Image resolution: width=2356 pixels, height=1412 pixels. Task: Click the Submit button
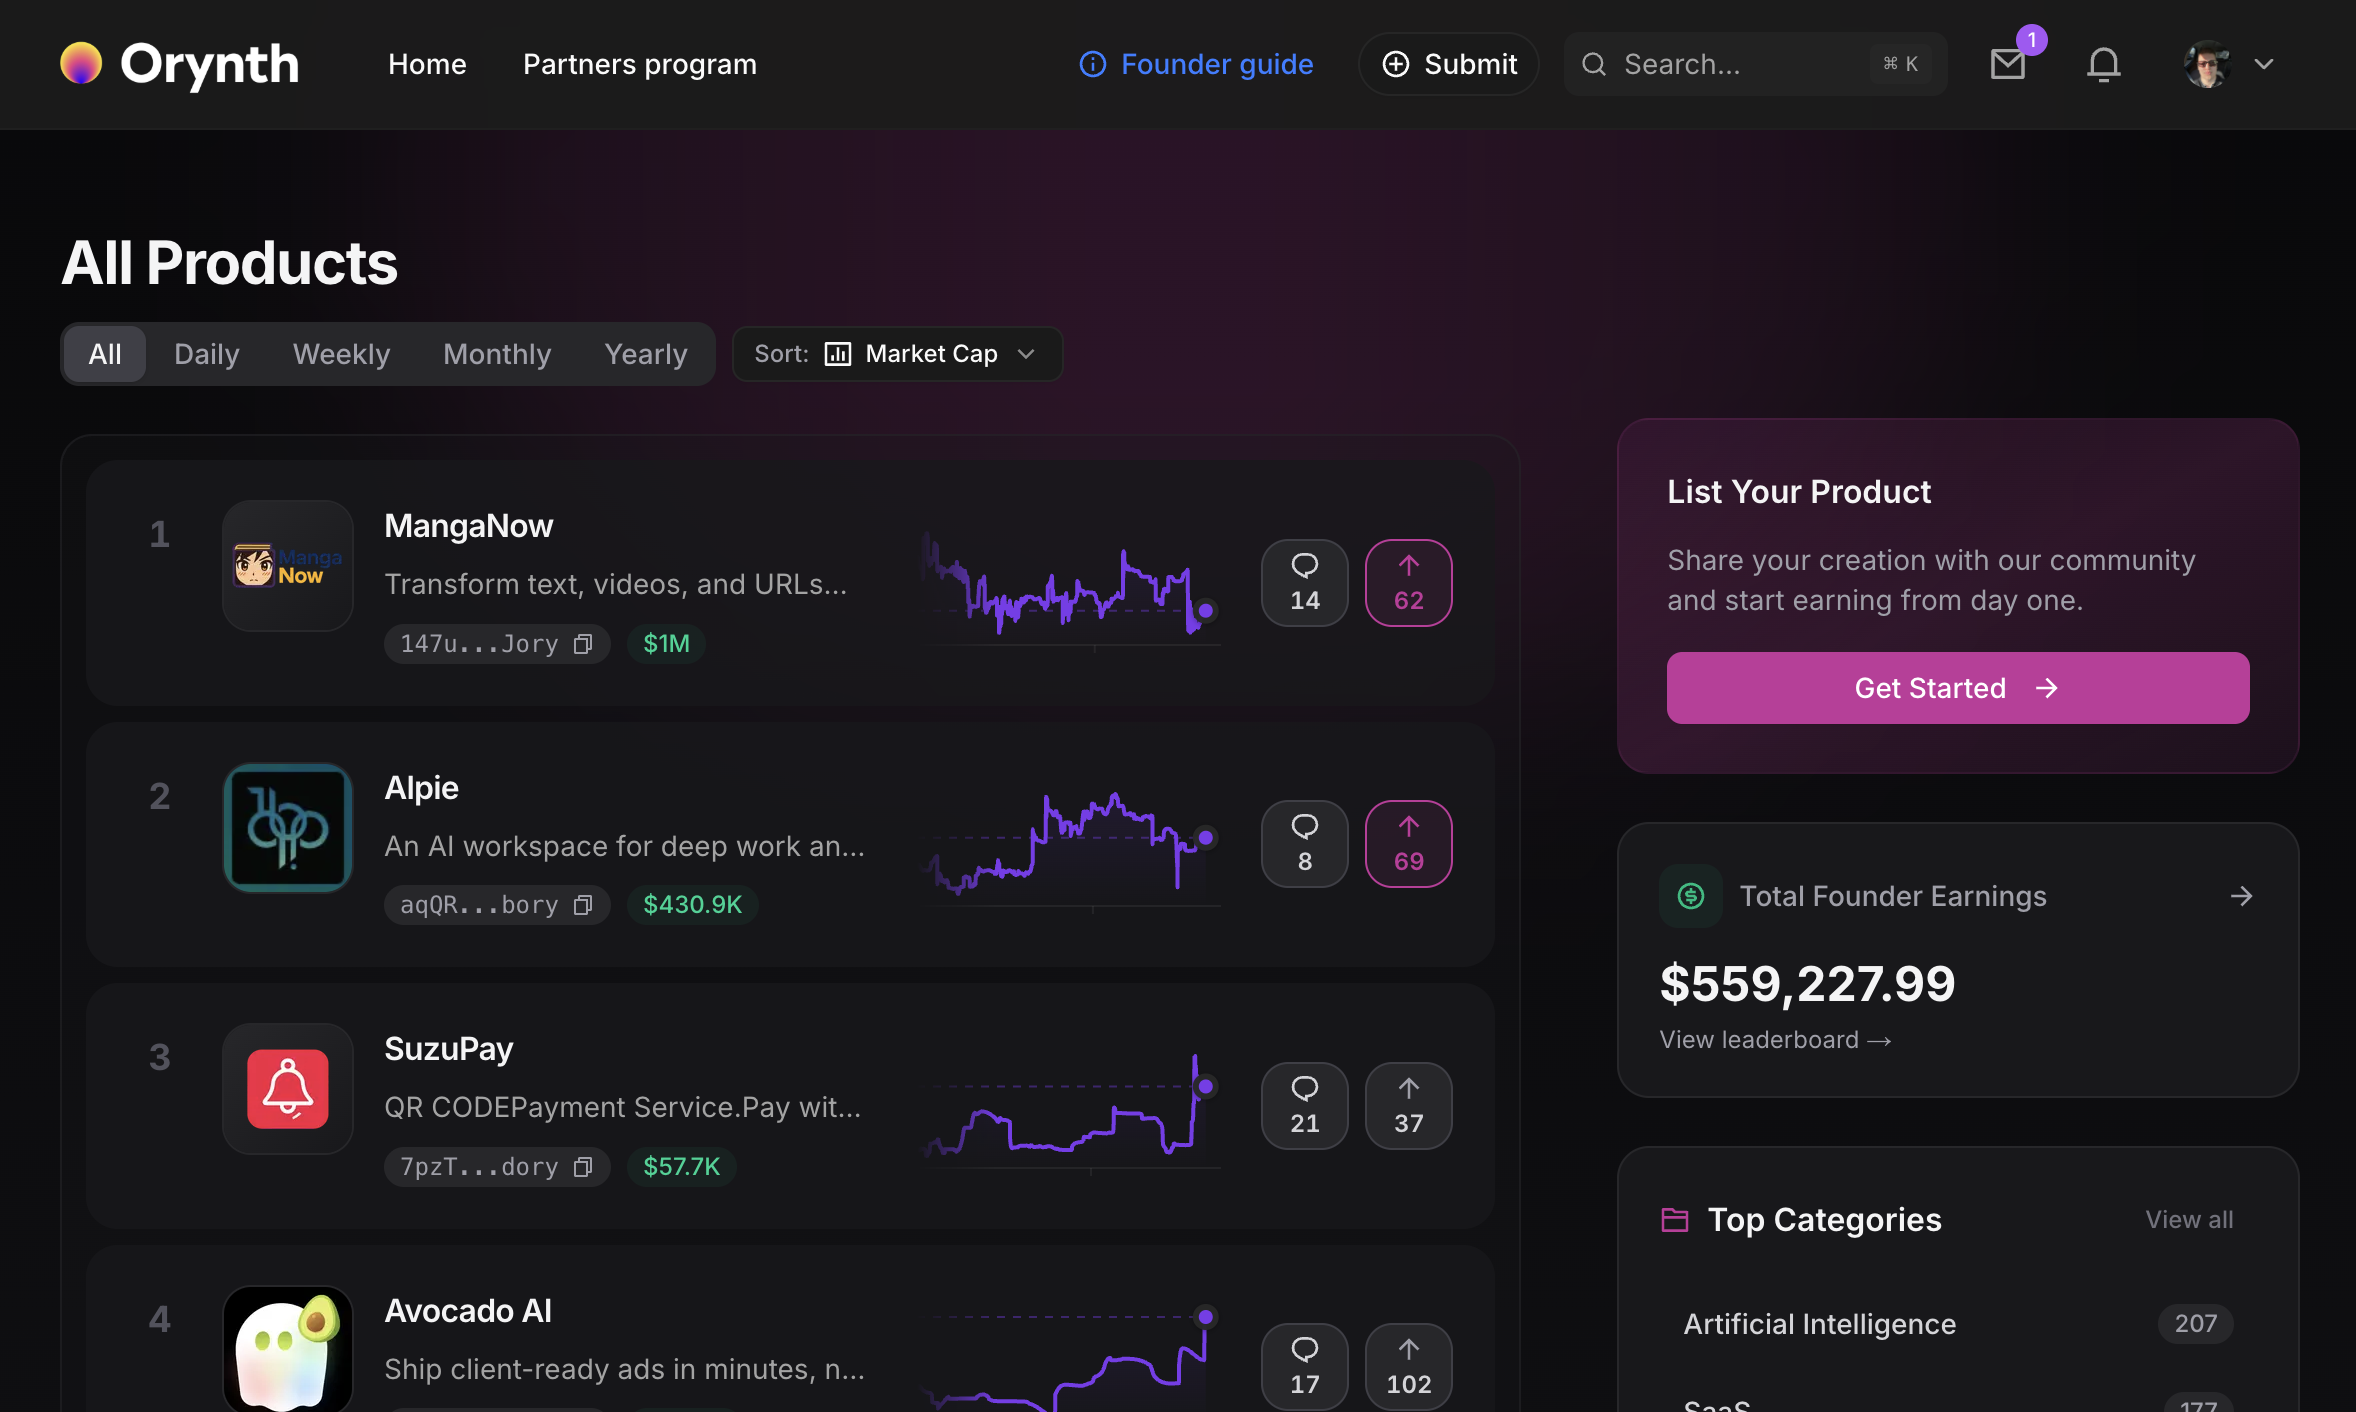coord(1448,64)
